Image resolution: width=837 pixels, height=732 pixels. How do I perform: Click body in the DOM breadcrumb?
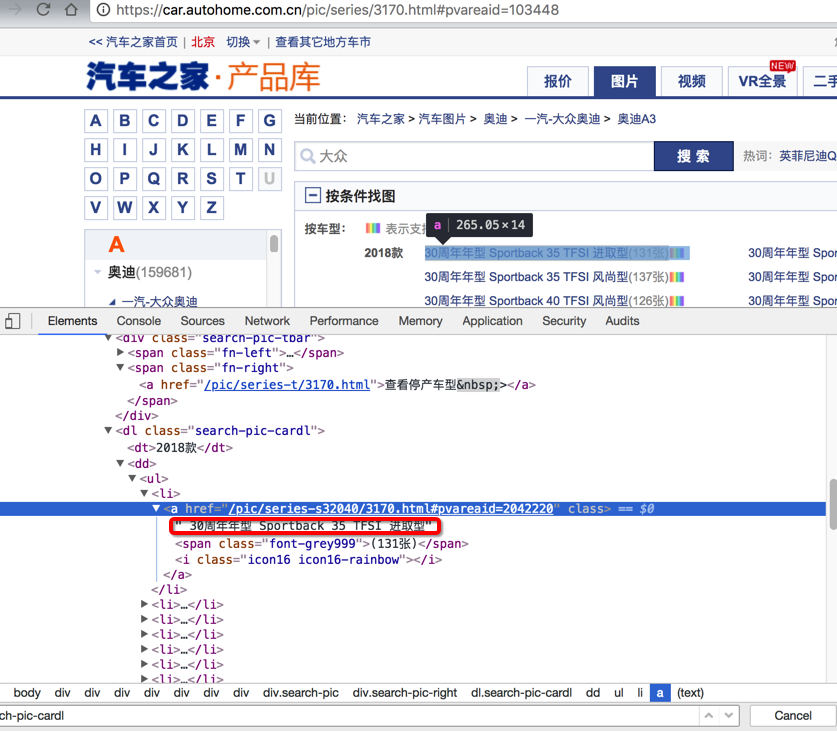27,692
